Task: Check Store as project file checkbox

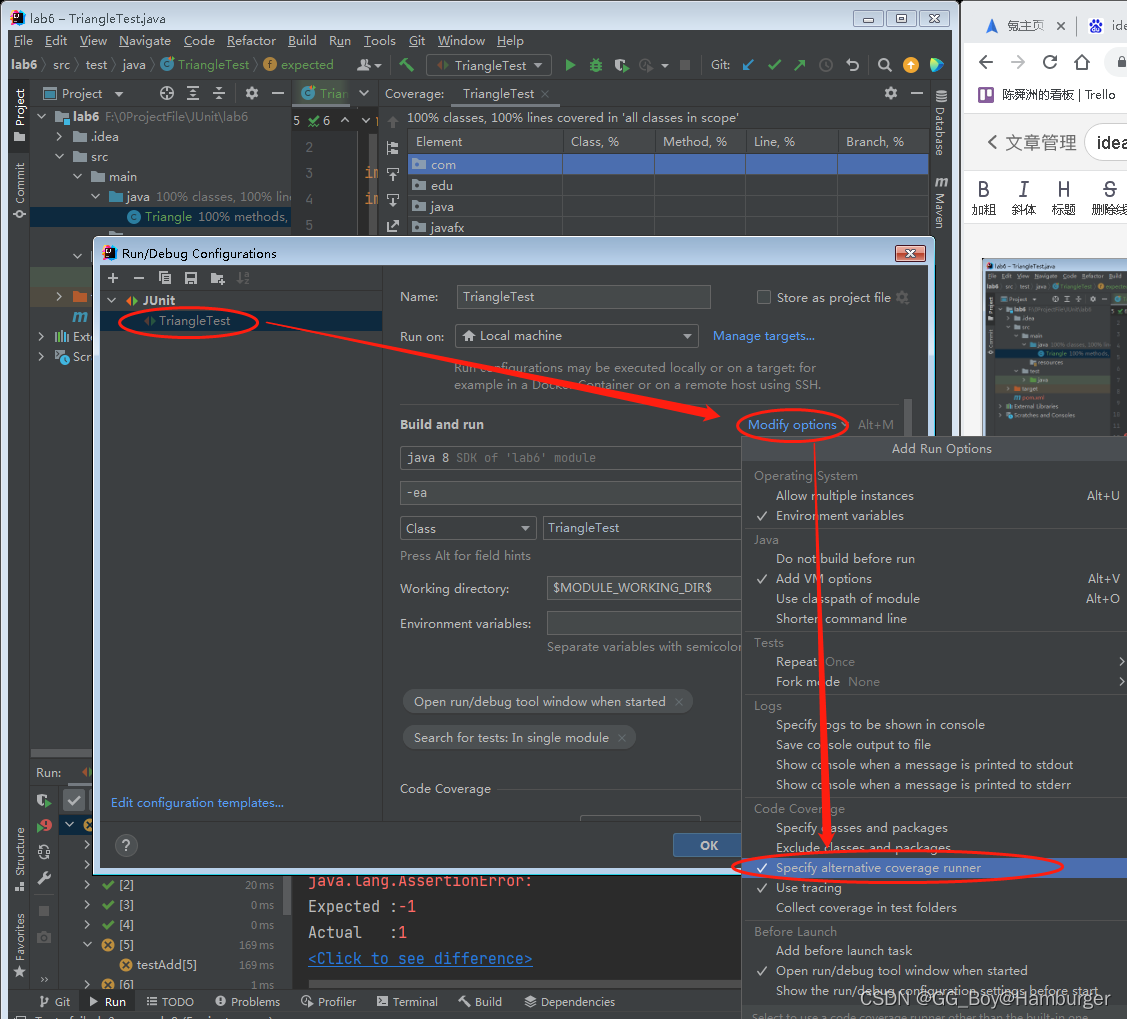Action: [764, 298]
